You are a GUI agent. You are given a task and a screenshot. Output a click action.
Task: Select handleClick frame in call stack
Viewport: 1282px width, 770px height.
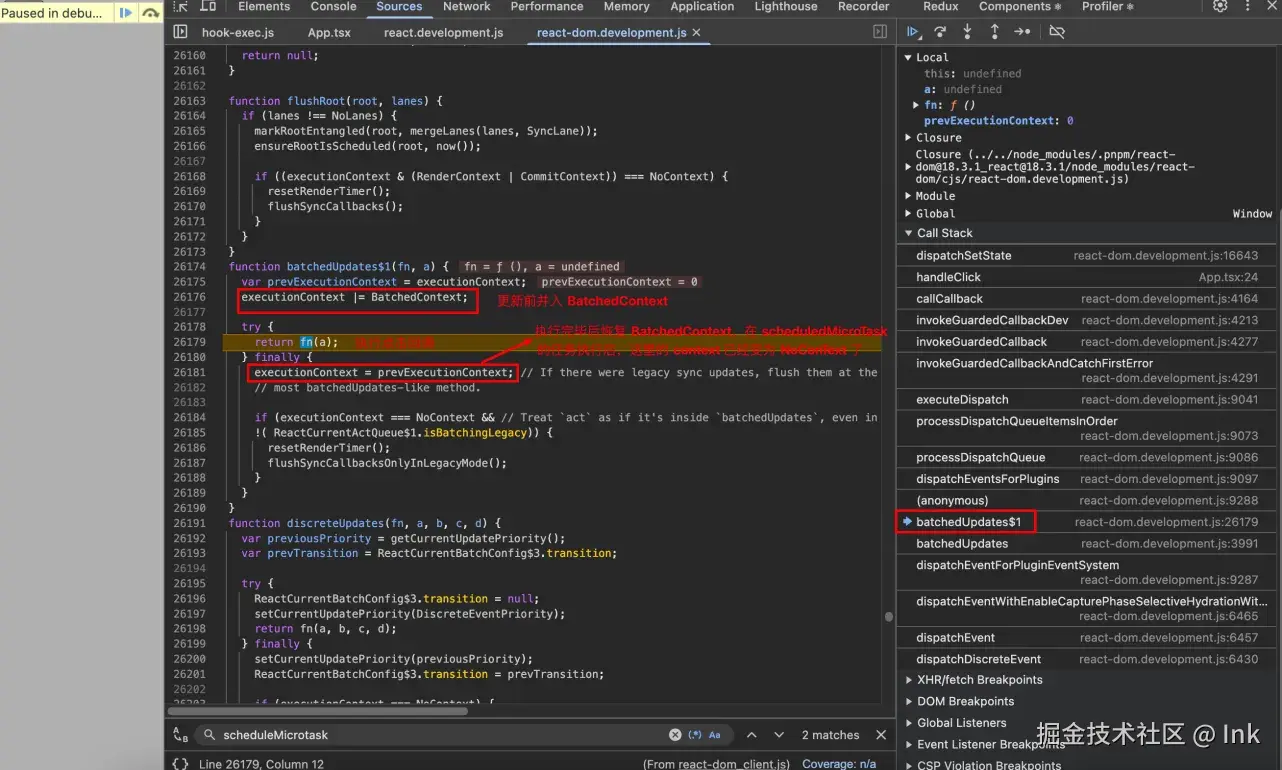click(x=948, y=277)
